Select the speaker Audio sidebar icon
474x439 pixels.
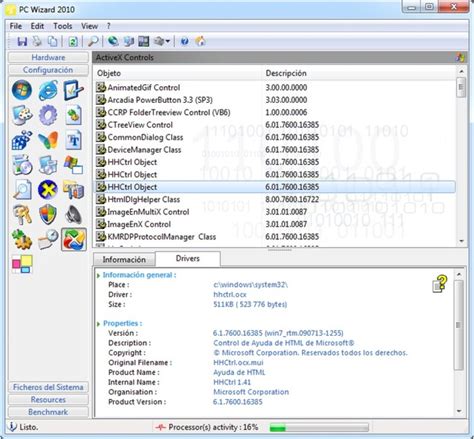(73, 215)
